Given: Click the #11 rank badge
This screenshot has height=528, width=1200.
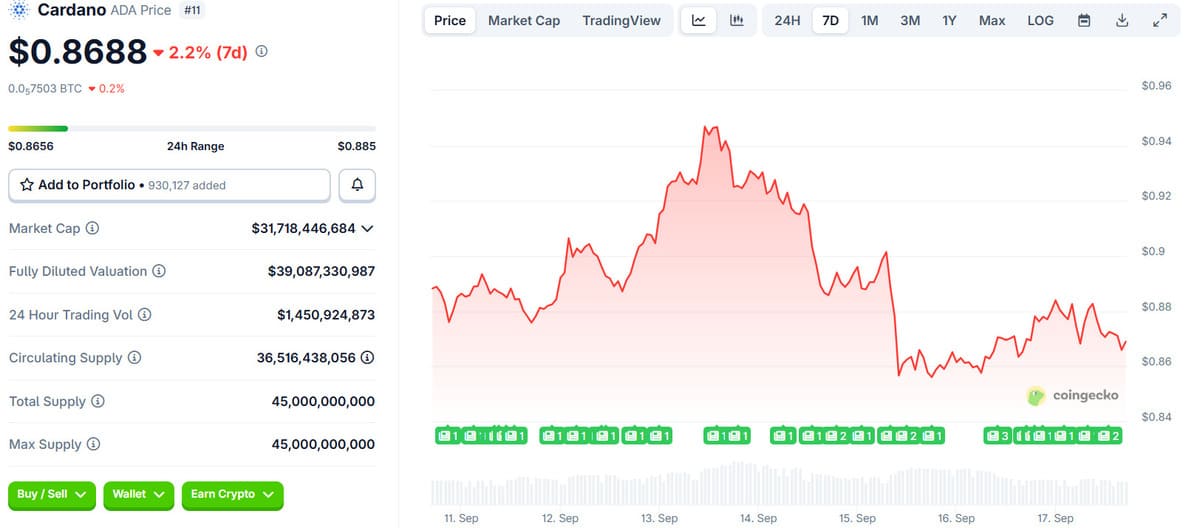Looking at the screenshot, I should click(x=194, y=10).
